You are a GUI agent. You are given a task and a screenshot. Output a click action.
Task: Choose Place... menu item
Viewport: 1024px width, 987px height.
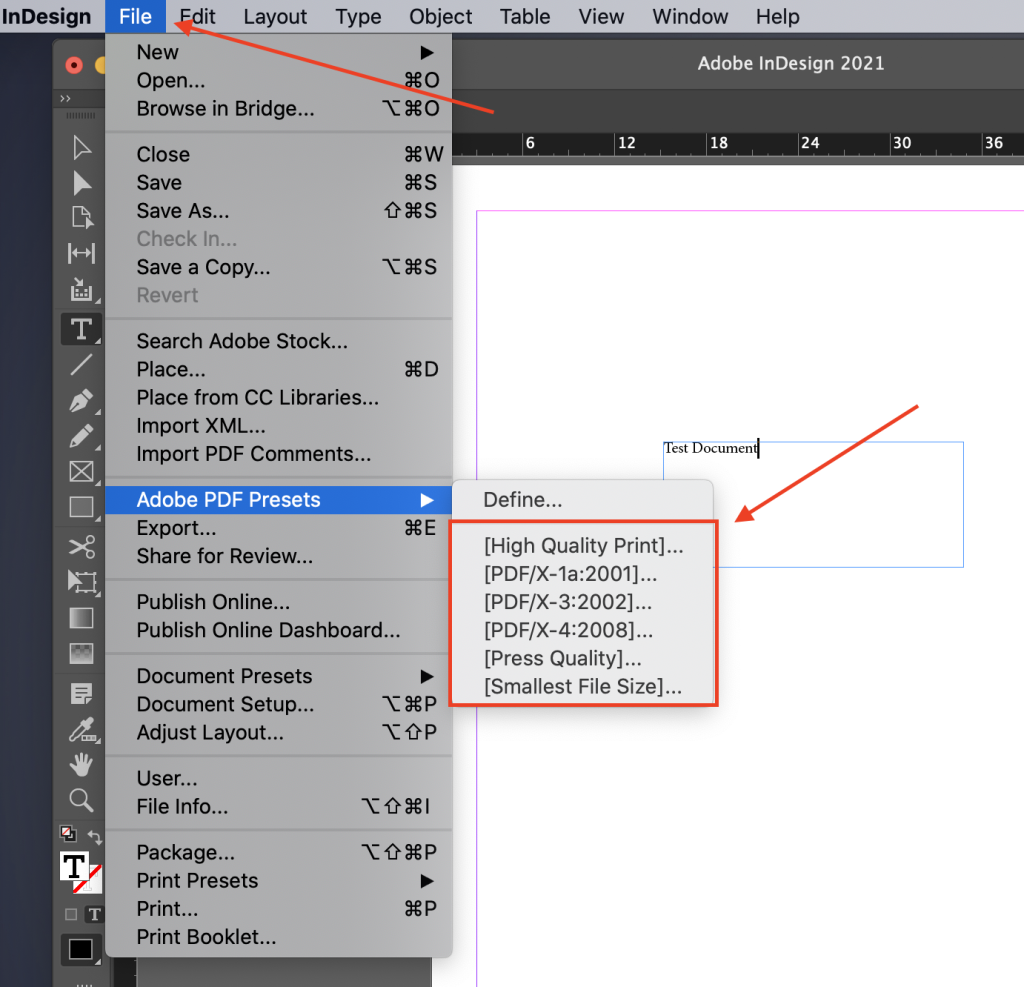[279, 370]
